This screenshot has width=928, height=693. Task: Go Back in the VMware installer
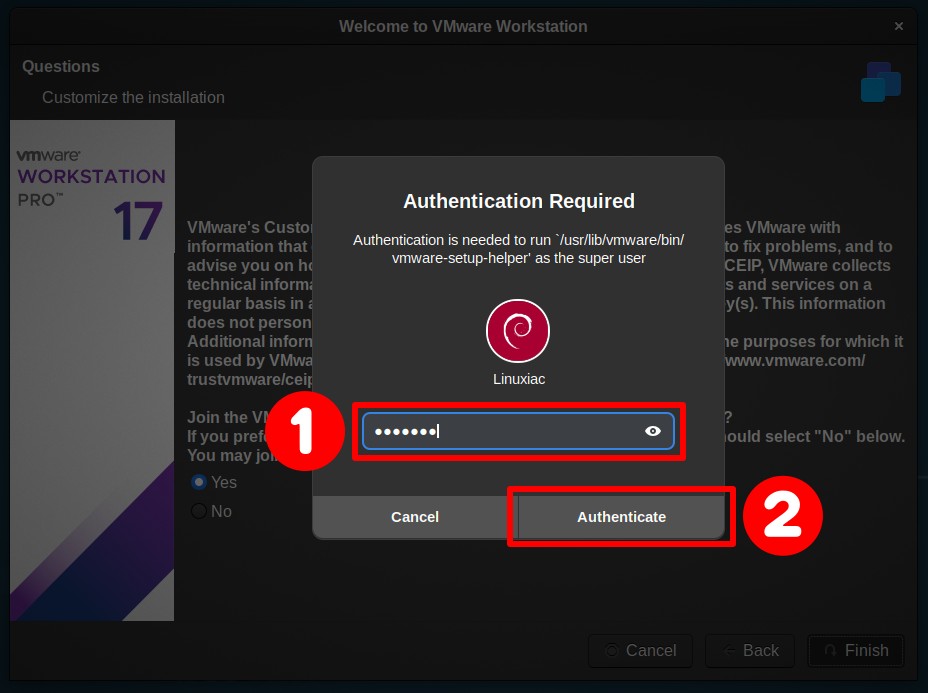(x=750, y=650)
